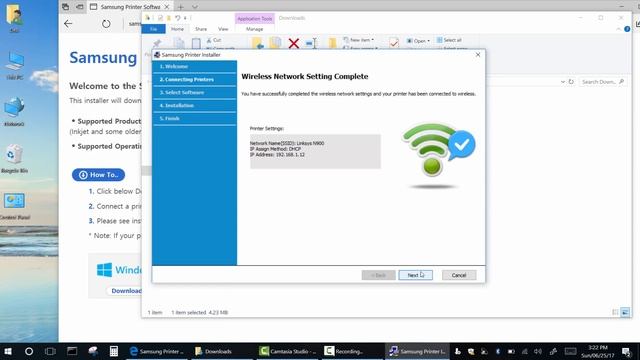Click the Move to folder icon

pyautogui.click(x=258, y=43)
